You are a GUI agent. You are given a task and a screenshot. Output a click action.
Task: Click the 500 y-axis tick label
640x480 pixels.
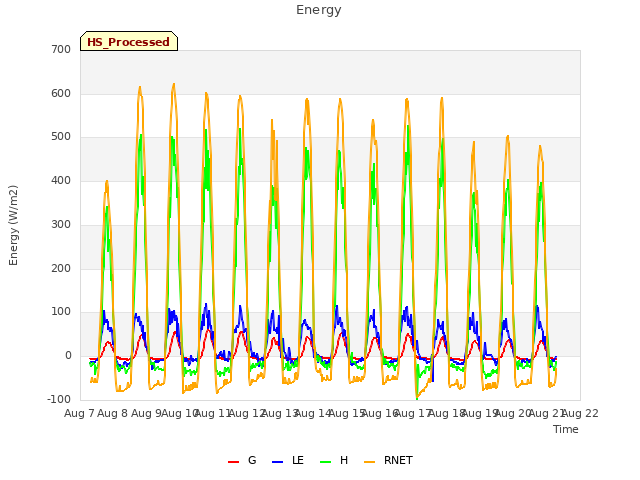pyautogui.click(x=61, y=137)
